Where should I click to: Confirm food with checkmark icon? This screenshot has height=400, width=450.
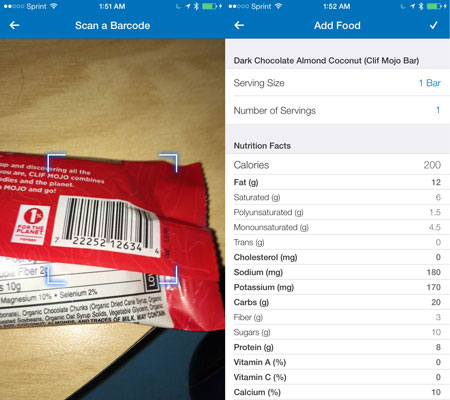[x=433, y=25]
